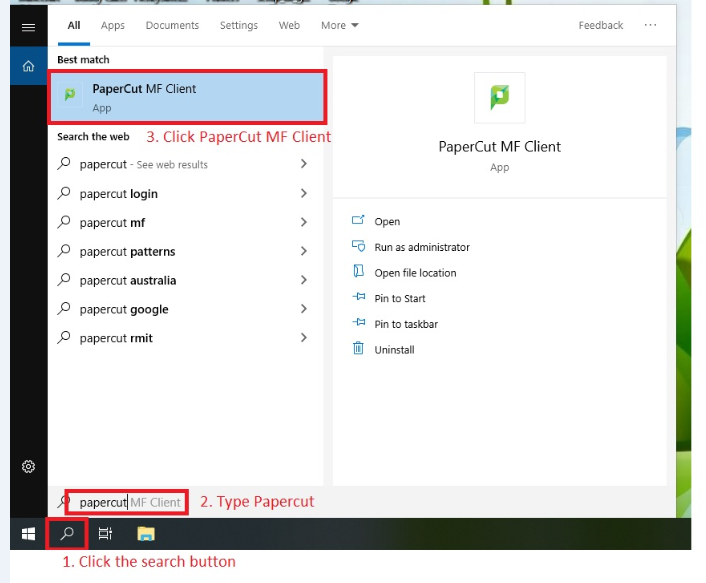Image resolution: width=706 pixels, height=583 pixels.
Task: Select Pin to taskbar
Action: tap(406, 324)
